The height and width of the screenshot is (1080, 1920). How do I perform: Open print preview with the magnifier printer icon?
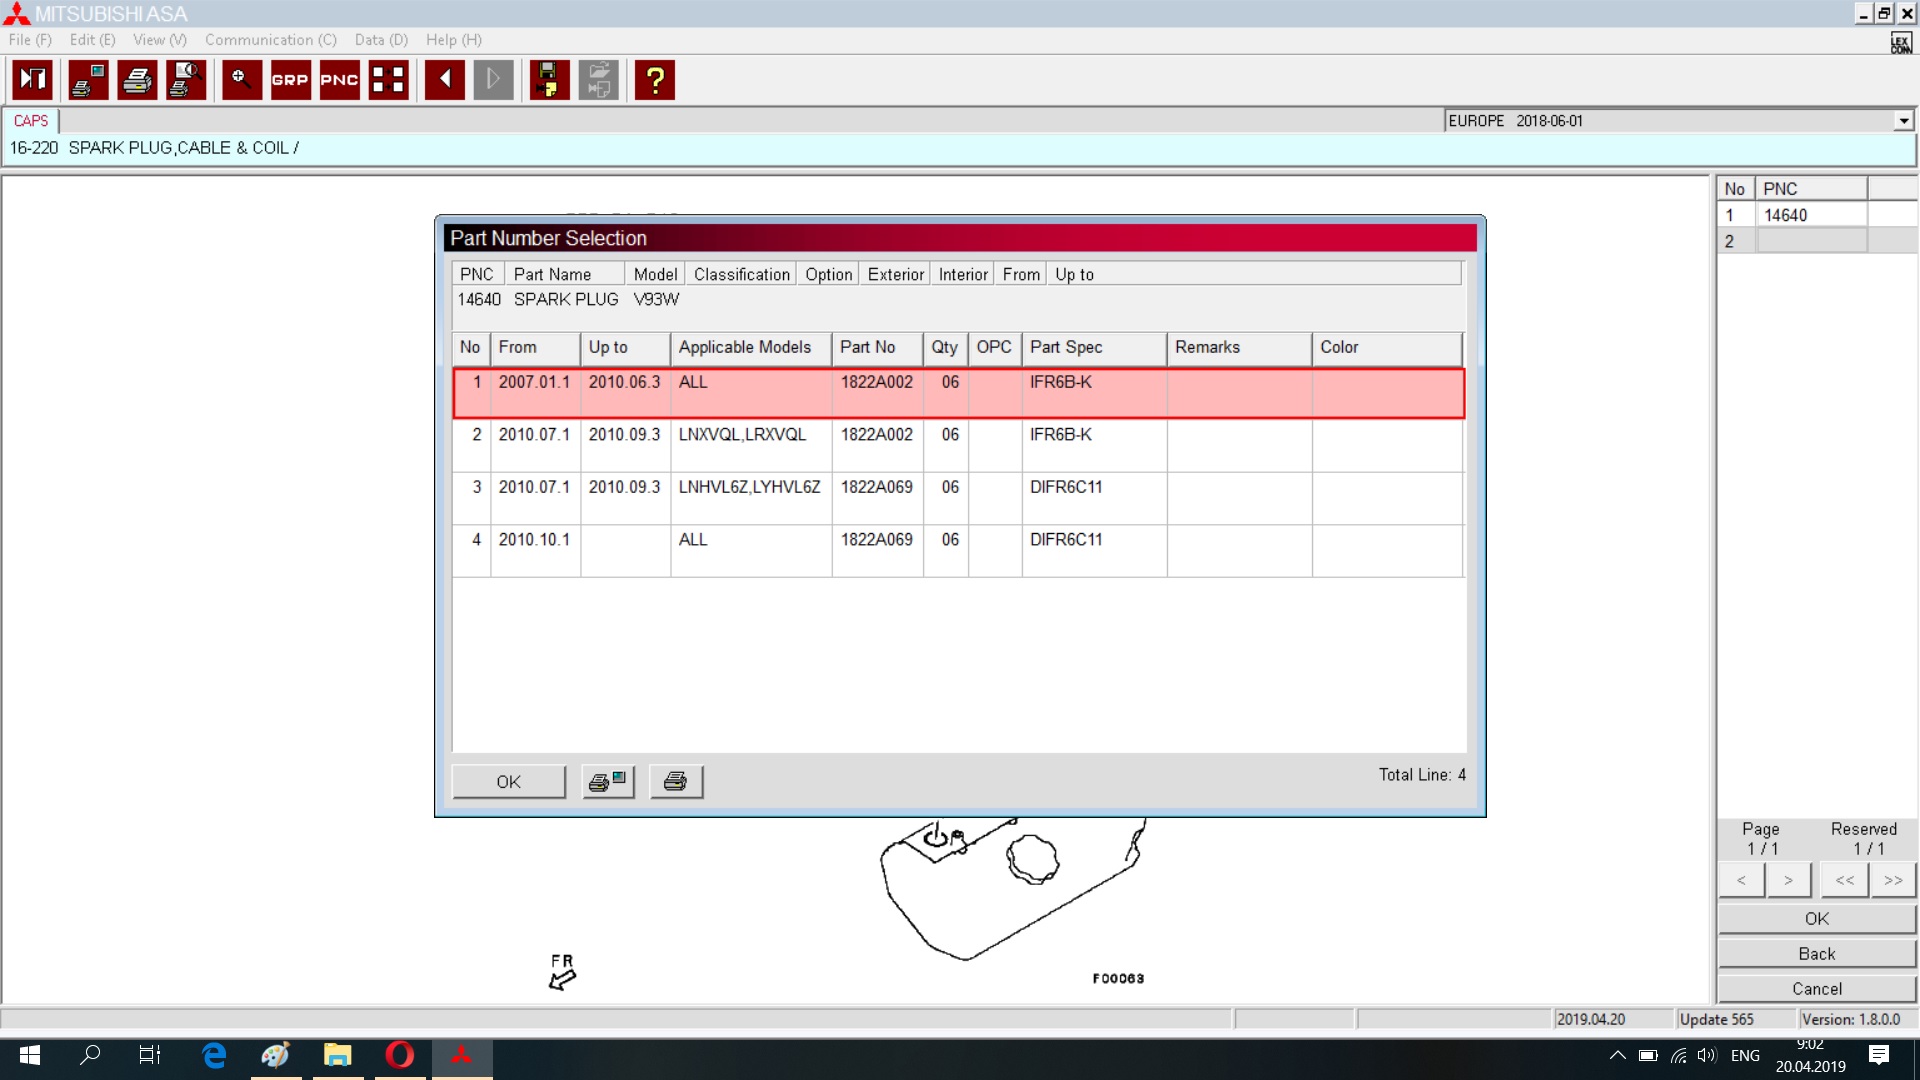click(x=186, y=80)
